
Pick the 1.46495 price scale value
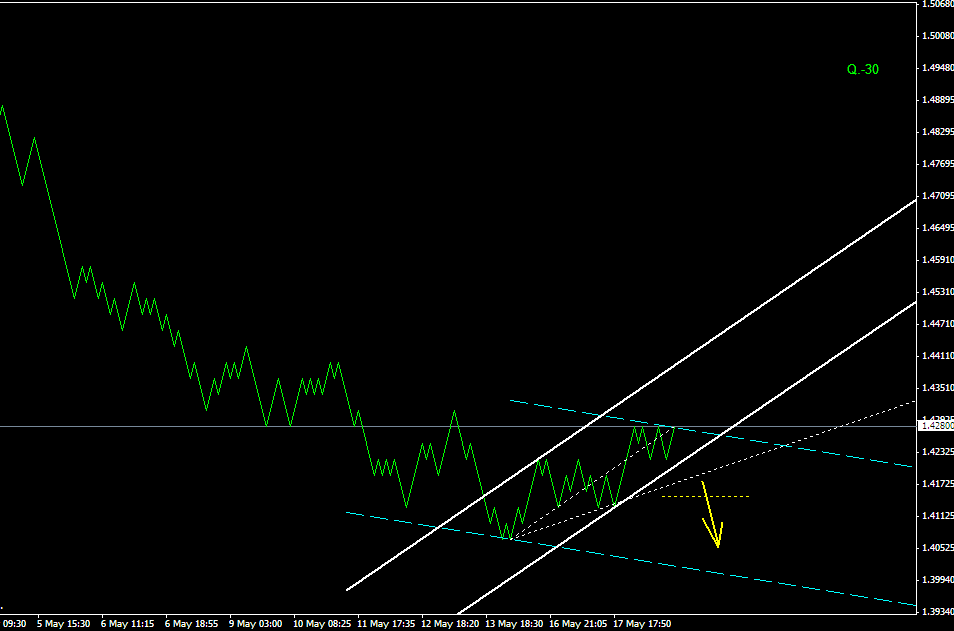[938, 228]
